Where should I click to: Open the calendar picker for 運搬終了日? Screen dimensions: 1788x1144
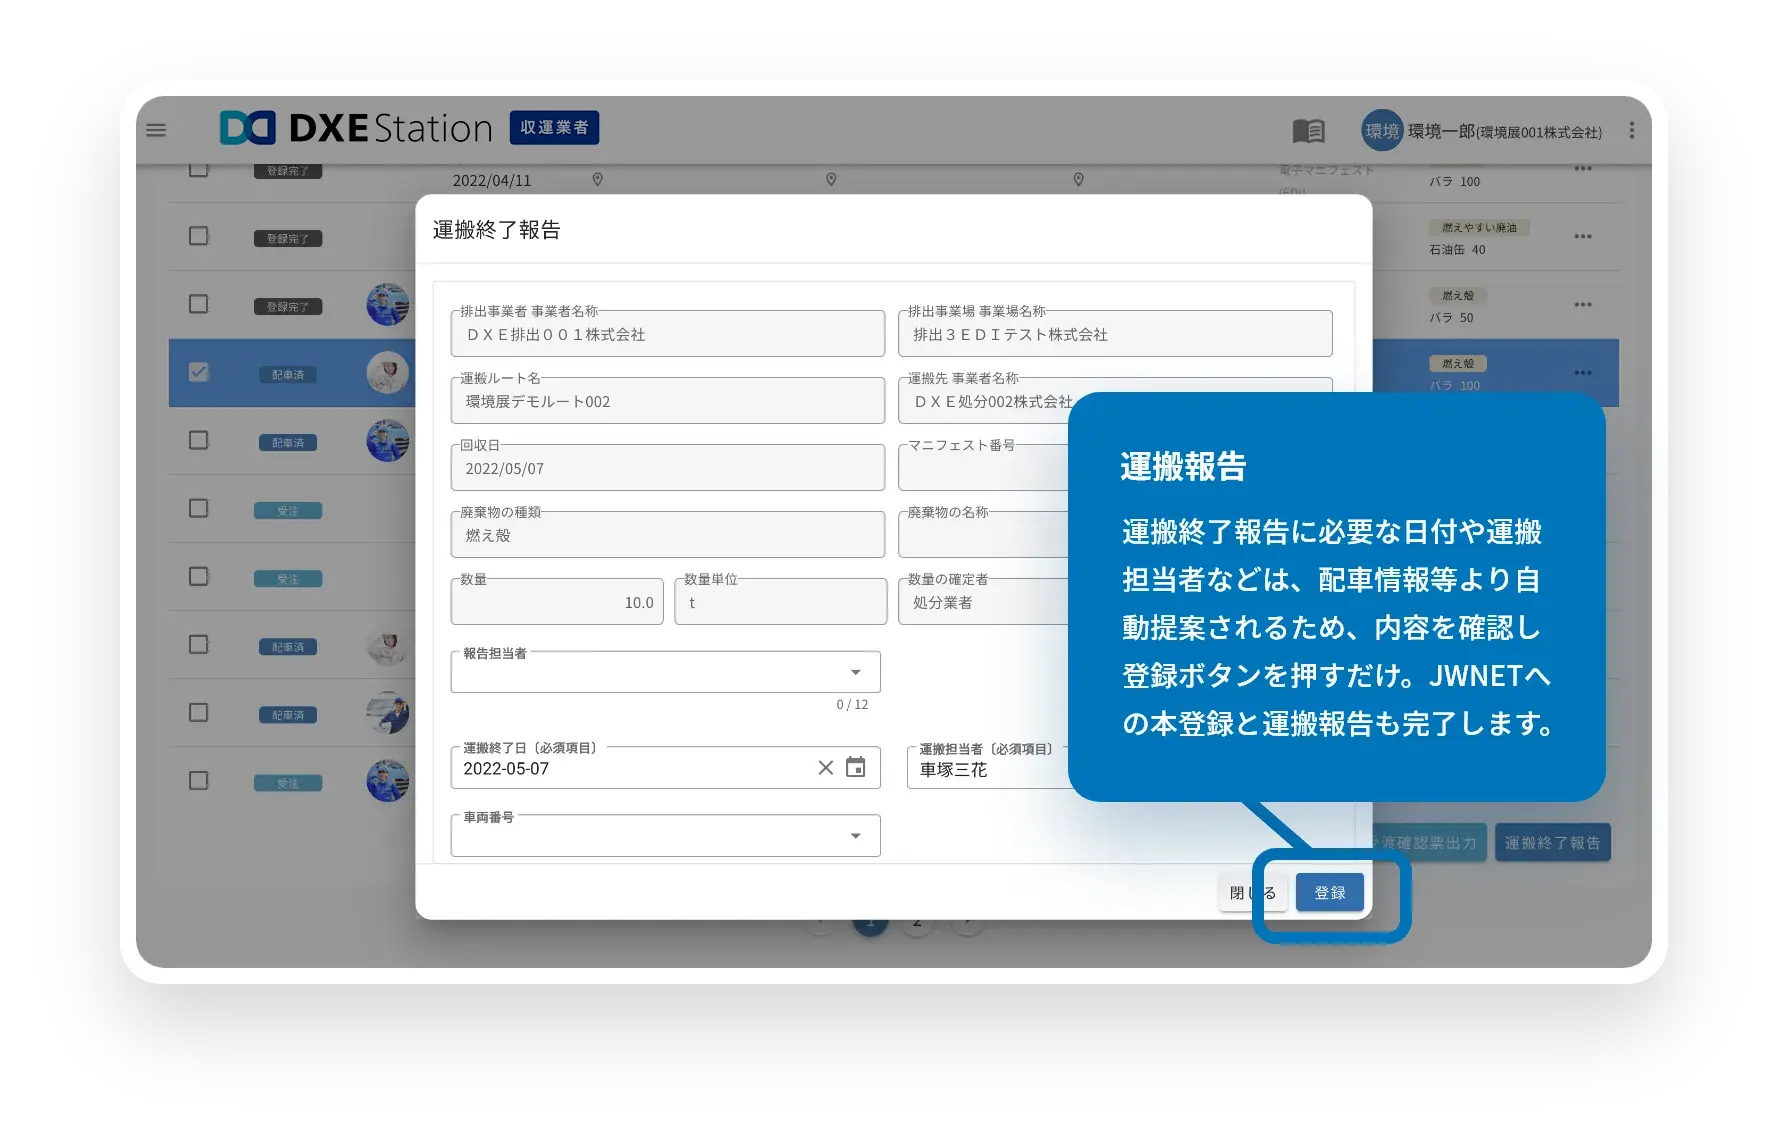854,768
